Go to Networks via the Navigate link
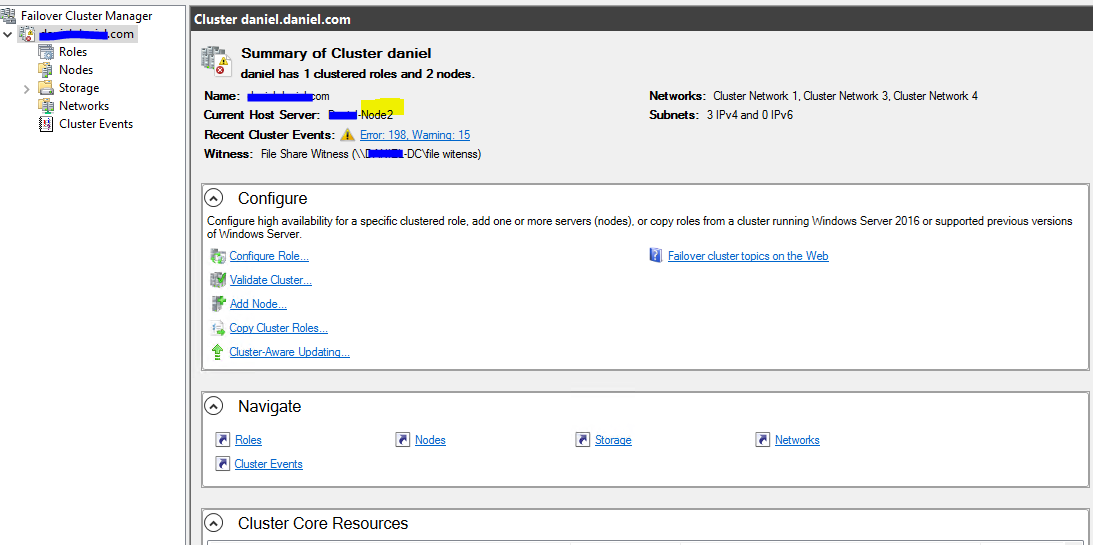The width and height of the screenshot is (1093, 545). pos(797,440)
